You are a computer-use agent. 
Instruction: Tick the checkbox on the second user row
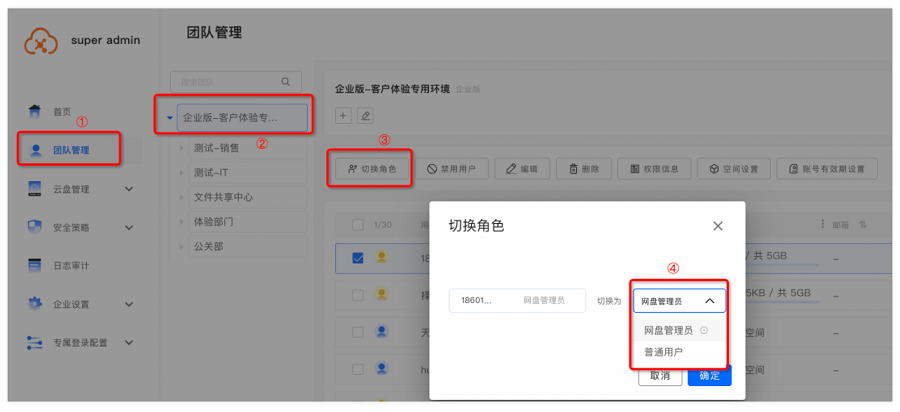357,295
